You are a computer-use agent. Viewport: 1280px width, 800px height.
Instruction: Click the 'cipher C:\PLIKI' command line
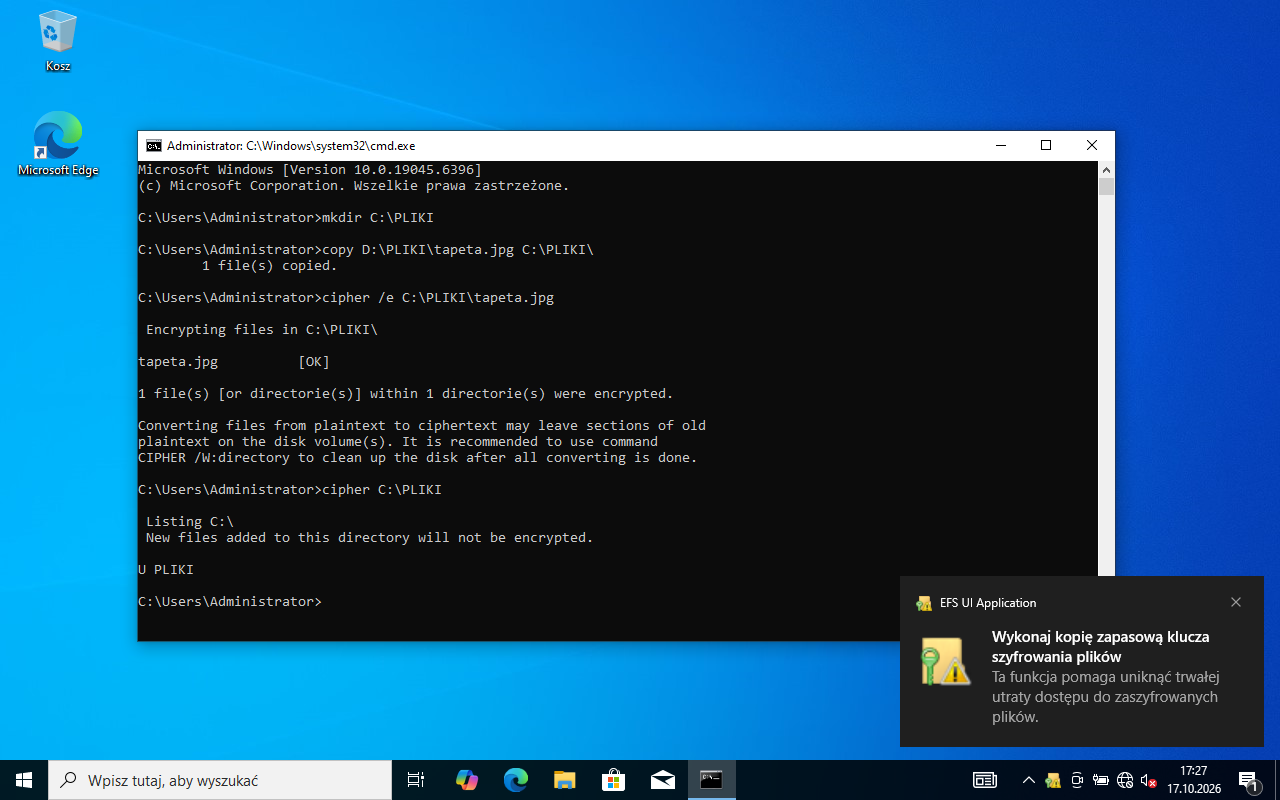pos(290,490)
